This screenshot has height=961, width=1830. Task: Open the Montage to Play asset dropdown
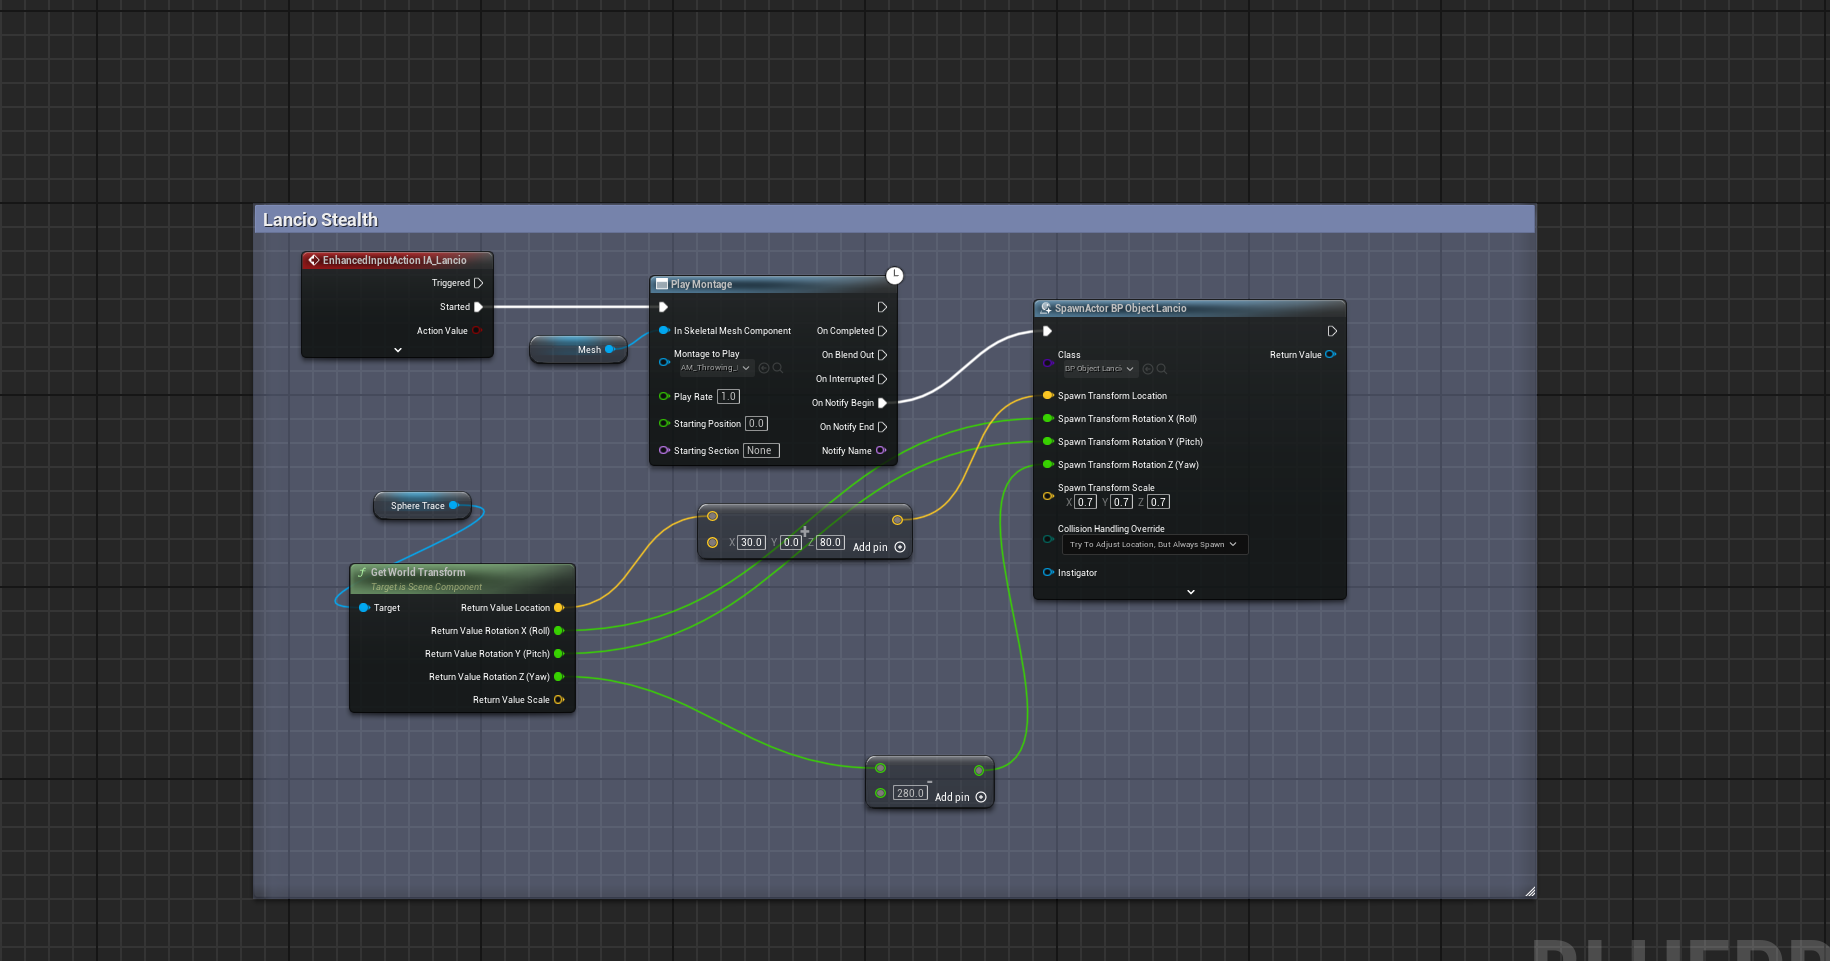pyautogui.click(x=715, y=368)
